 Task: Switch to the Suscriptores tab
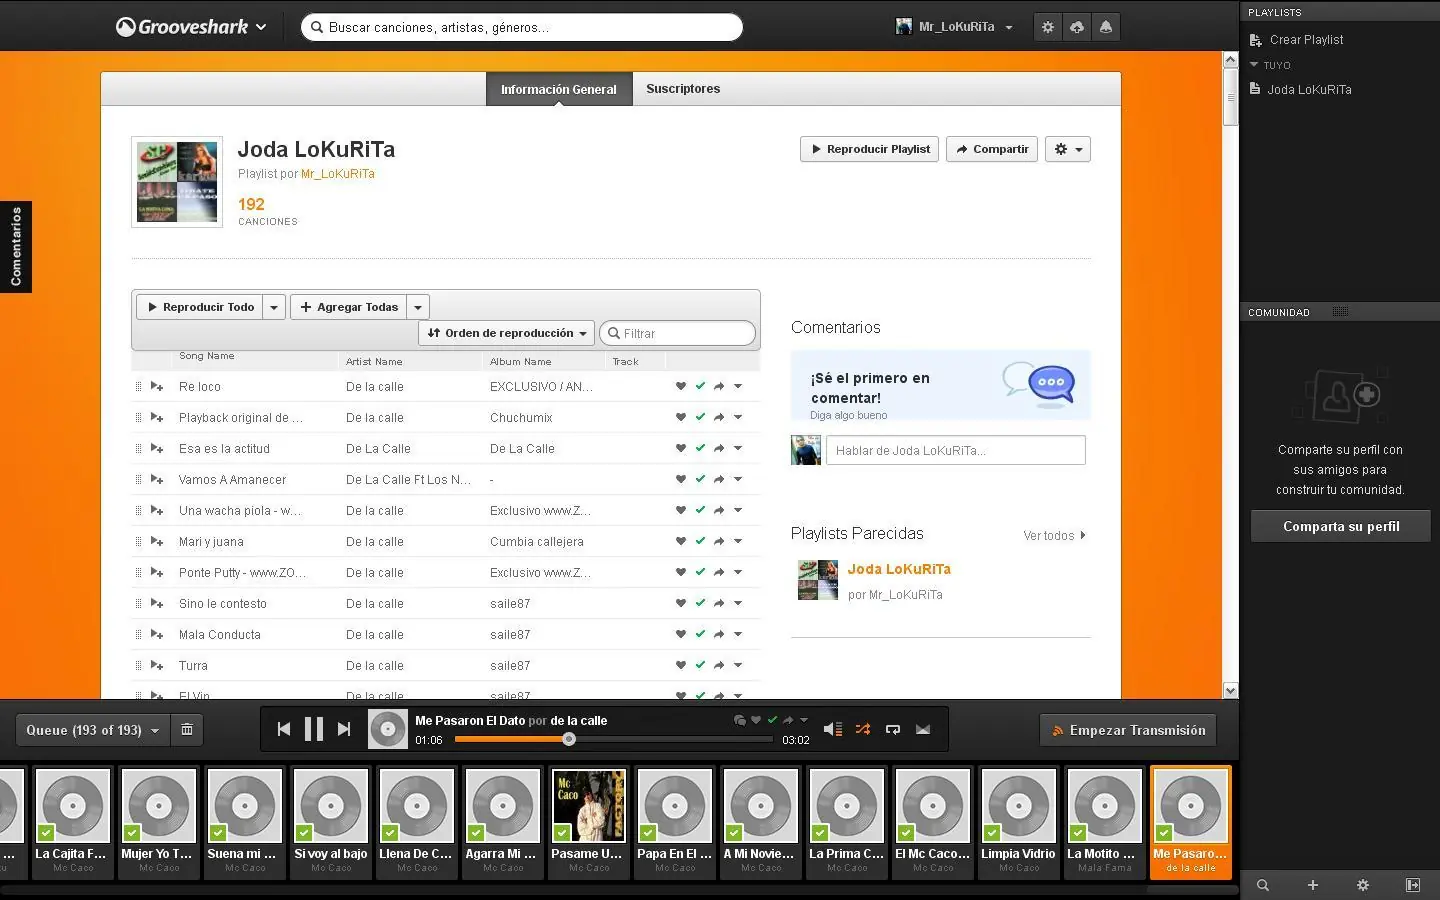(x=683, y=89)
